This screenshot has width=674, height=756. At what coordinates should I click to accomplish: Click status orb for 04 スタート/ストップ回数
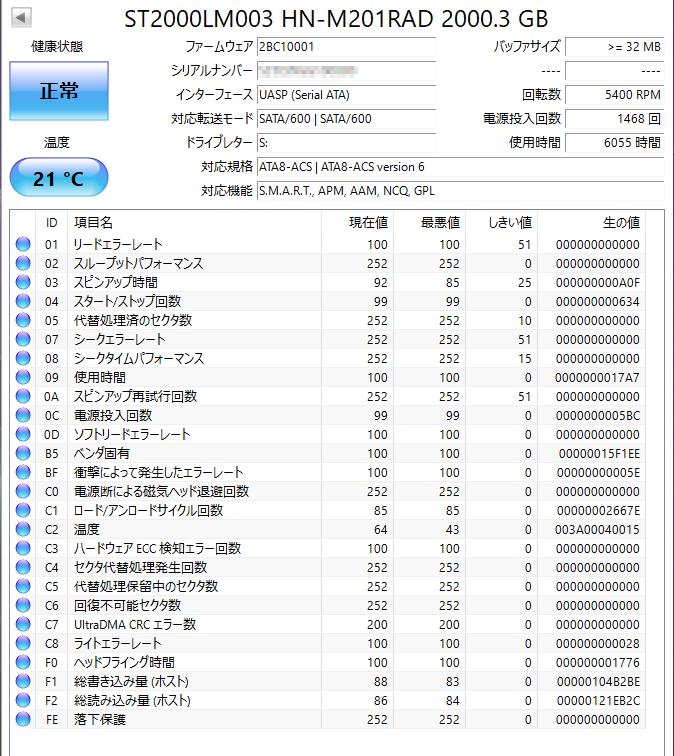pos(23,301)
